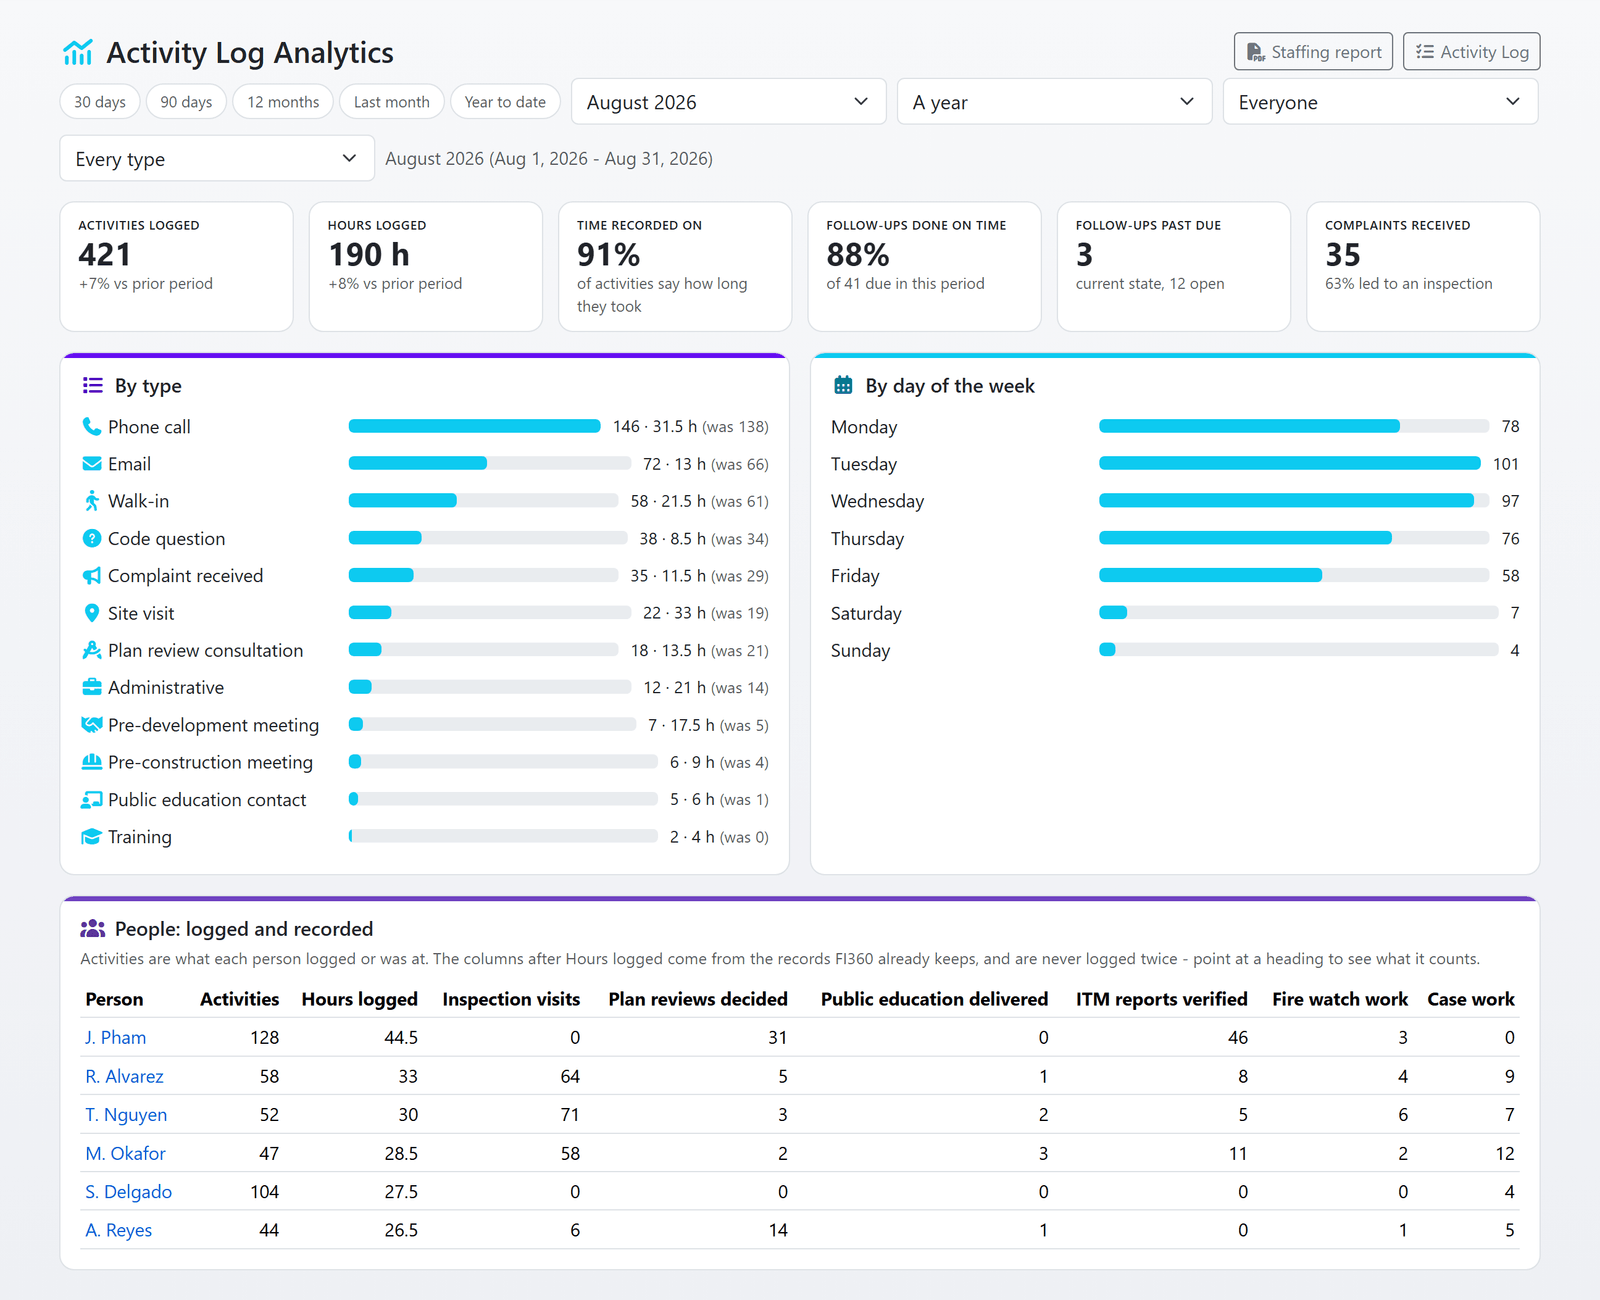Open the Every type filter dropdown
The width and height of the screenshot is (1600, 1300).
click(x=217, y=159)
